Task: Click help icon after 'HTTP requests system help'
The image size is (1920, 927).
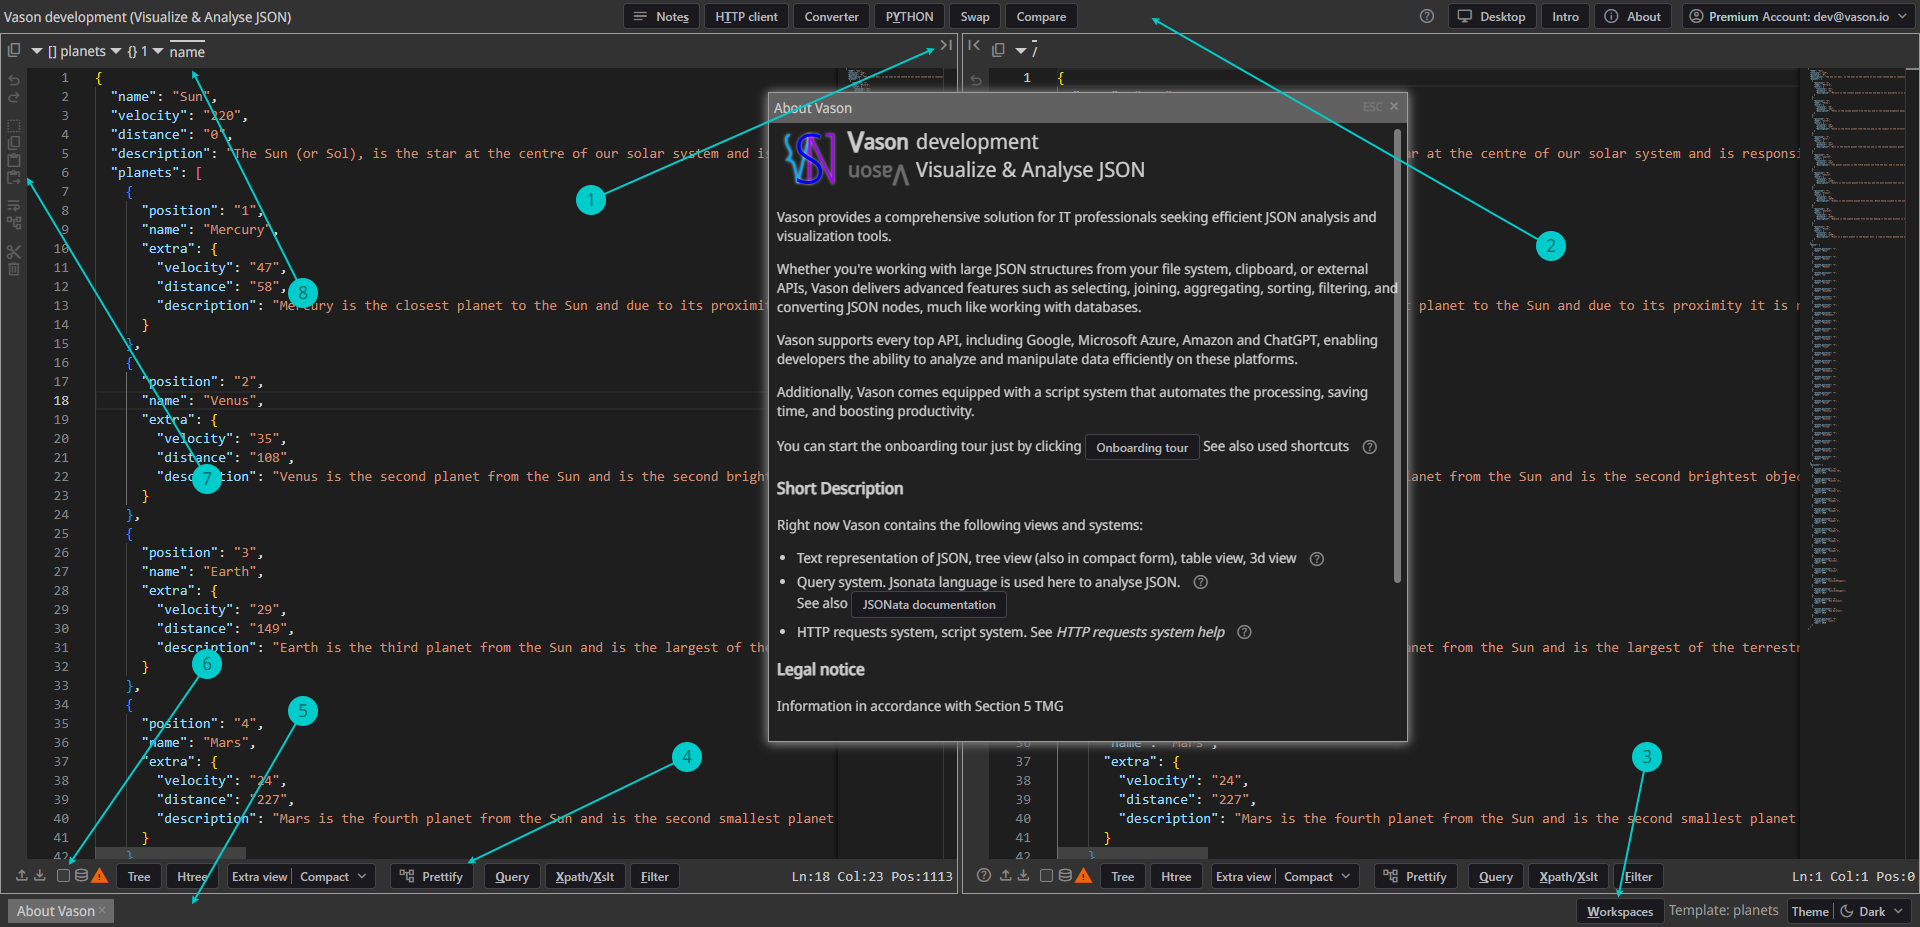Action: click(1244, 632)
